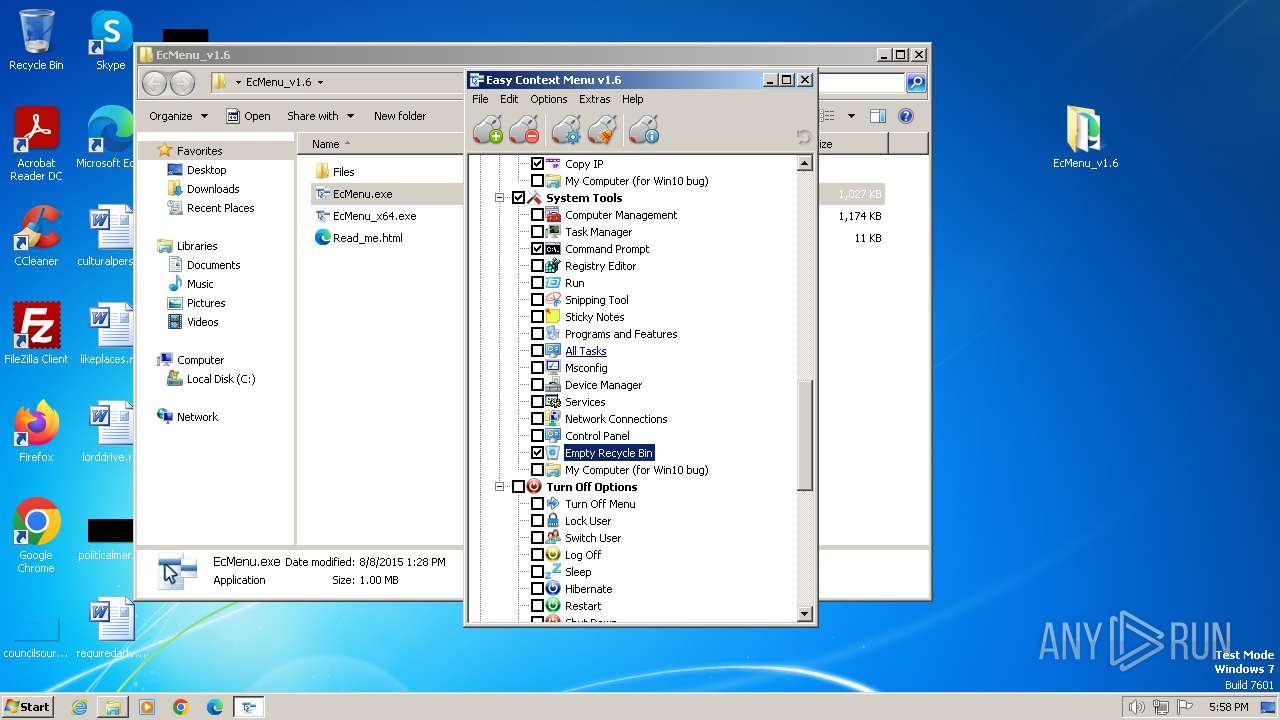Screen dimensions: 1280x720
Task: Click the tree scrollbar down arrow
Action: tap(805, 614)
